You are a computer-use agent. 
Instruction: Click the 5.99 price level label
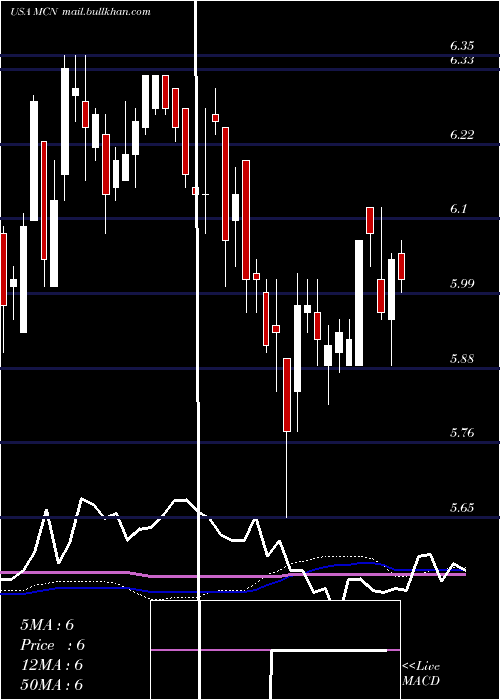(x=462, y=284)
